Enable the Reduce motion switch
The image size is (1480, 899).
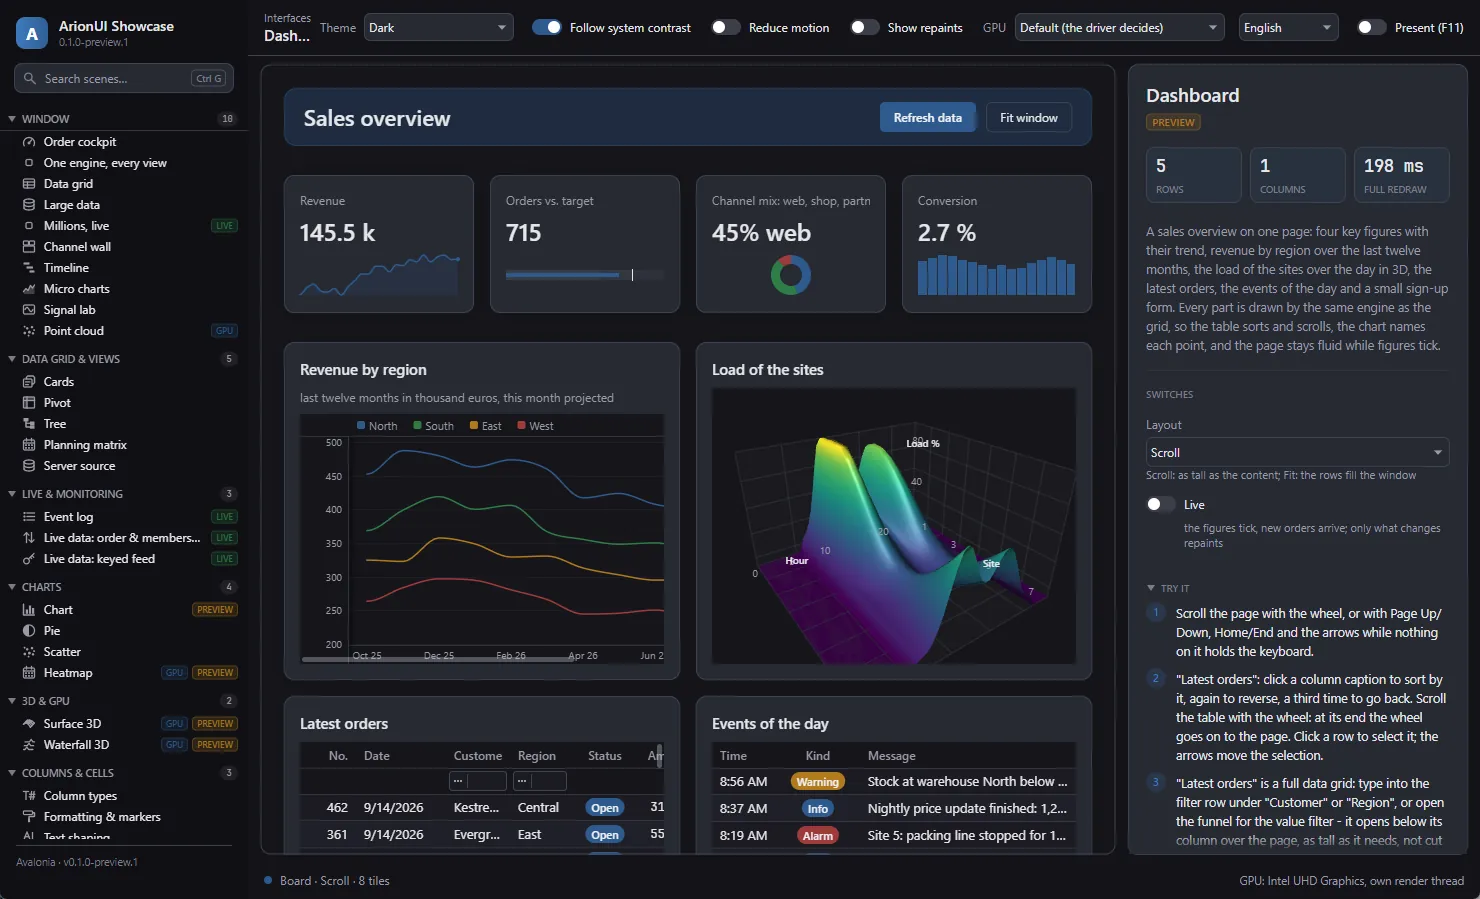pyautogui.click(x=726, y=27)
